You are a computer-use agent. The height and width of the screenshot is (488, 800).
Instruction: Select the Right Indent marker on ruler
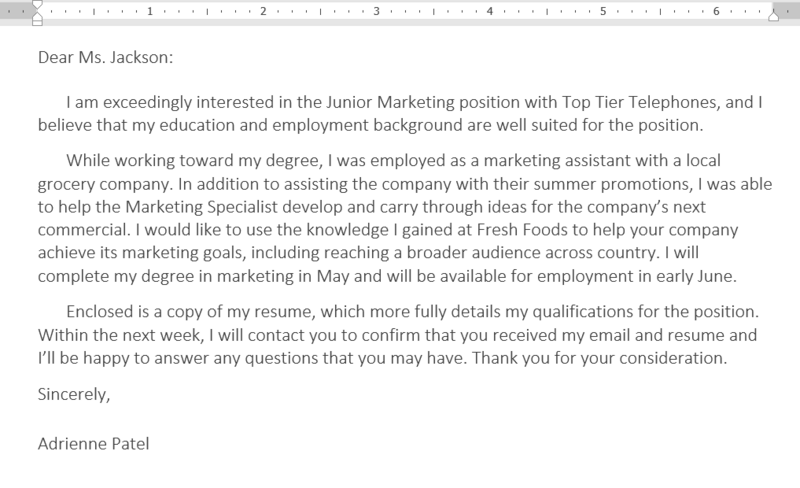click(773, 16)
